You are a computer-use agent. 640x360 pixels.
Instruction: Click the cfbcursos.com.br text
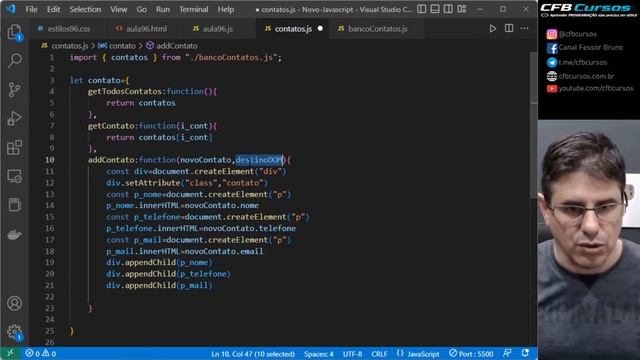click(586, 76)
